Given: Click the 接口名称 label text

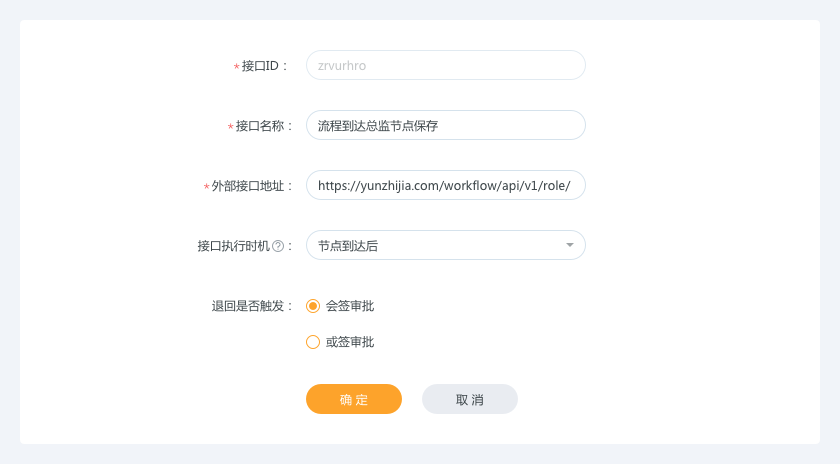Looking at the screenshot, I should pyautogui.click(x=260, y=126).
